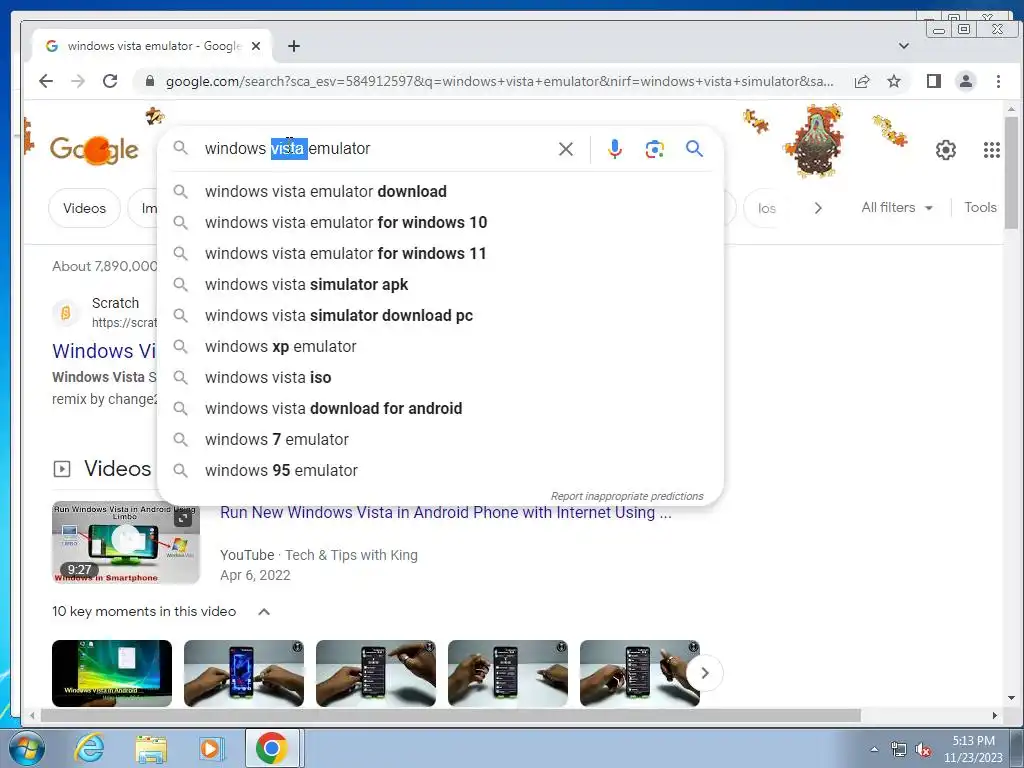Click the browser forward arrow

click(x=78, y=81)
